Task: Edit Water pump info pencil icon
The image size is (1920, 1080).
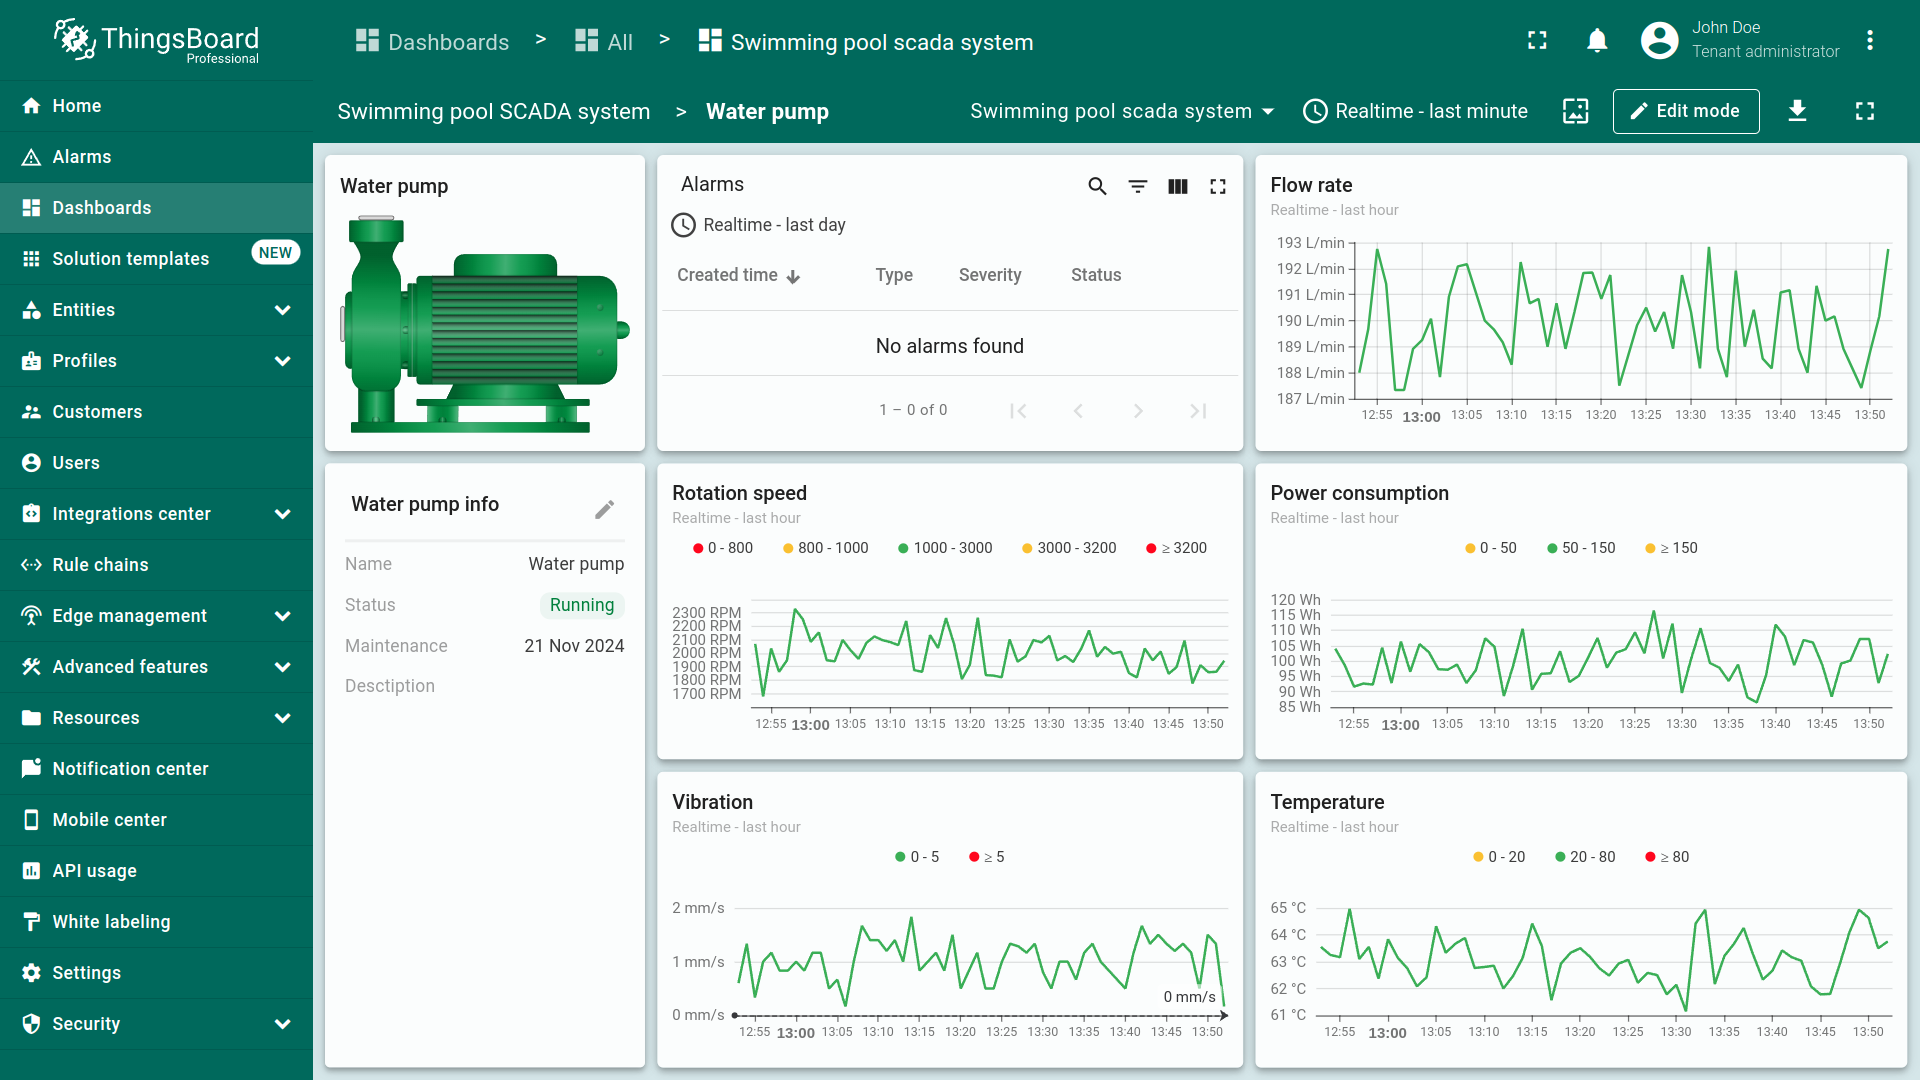Action: (604, 510)
